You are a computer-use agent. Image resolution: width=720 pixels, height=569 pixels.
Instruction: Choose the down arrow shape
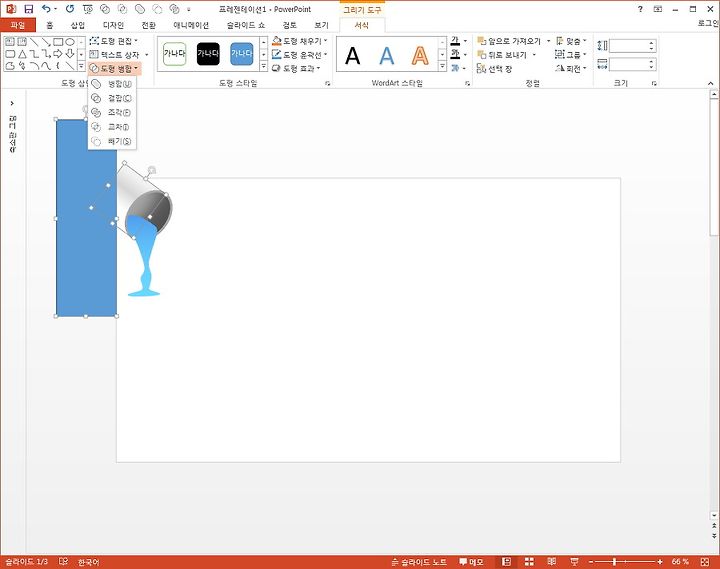point(70,54)
